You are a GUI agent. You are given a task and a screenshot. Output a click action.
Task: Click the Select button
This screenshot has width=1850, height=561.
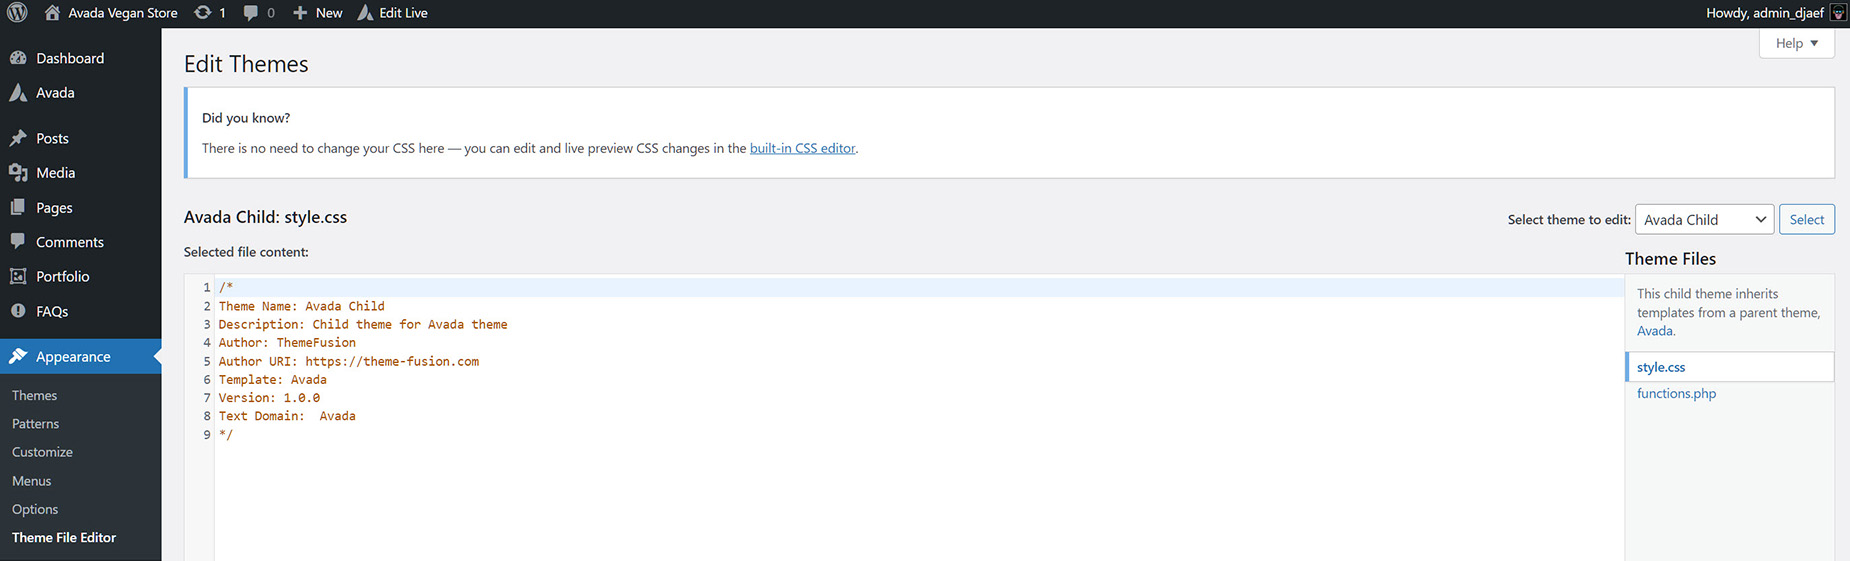point(1806,219)
